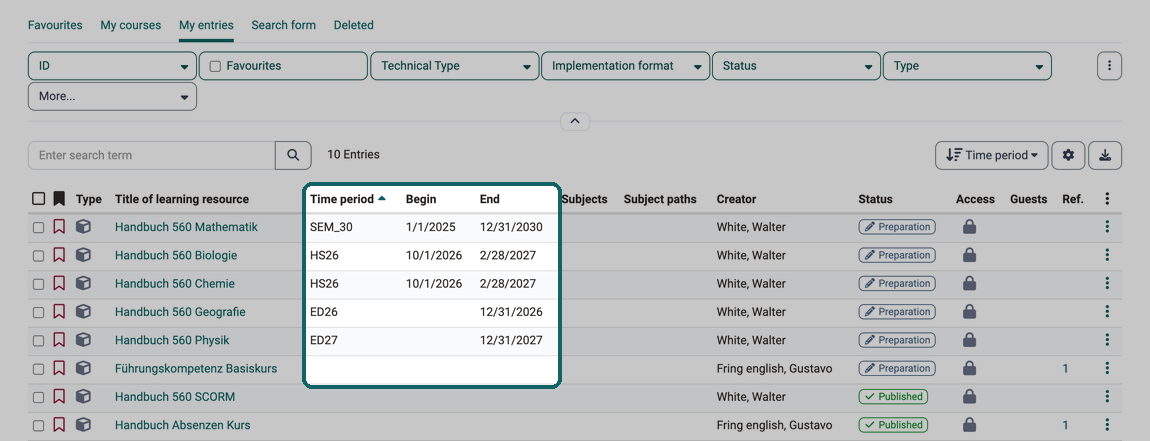
Task: Open the Time period sort dropdown
Action: 992,156
